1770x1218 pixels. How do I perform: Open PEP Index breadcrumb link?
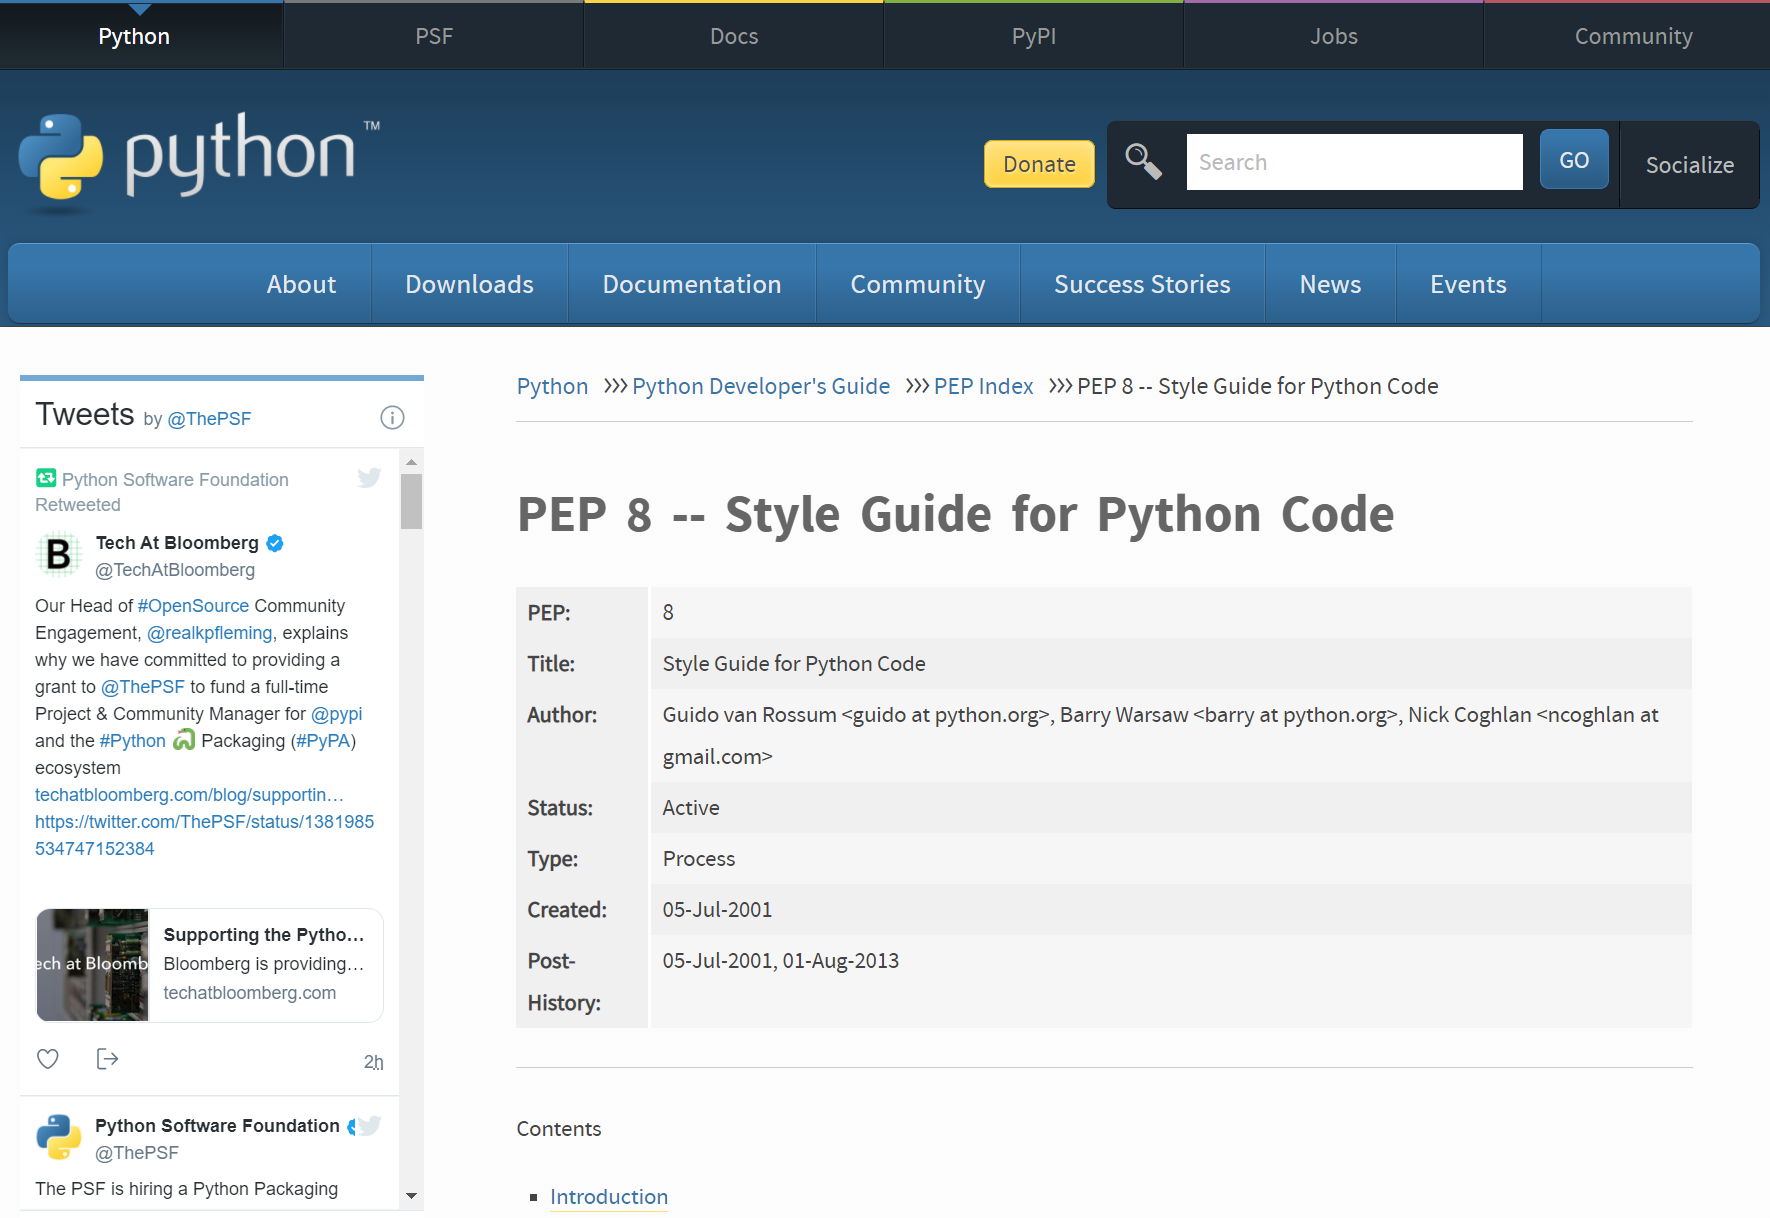coord(983,386)
